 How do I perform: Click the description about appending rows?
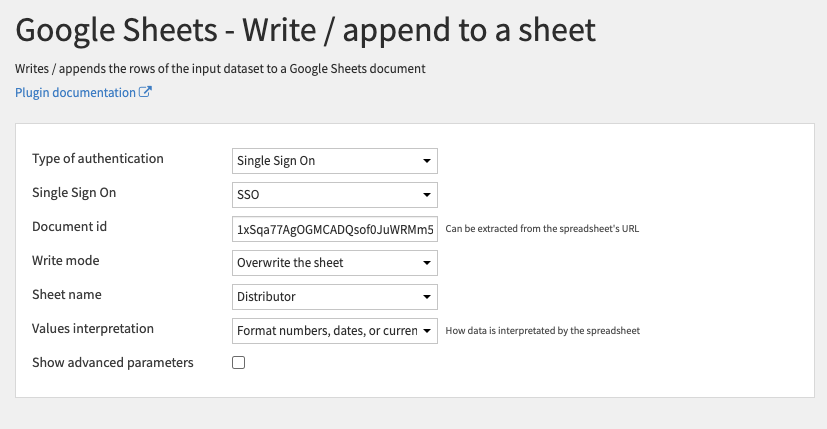coord(220,69)
